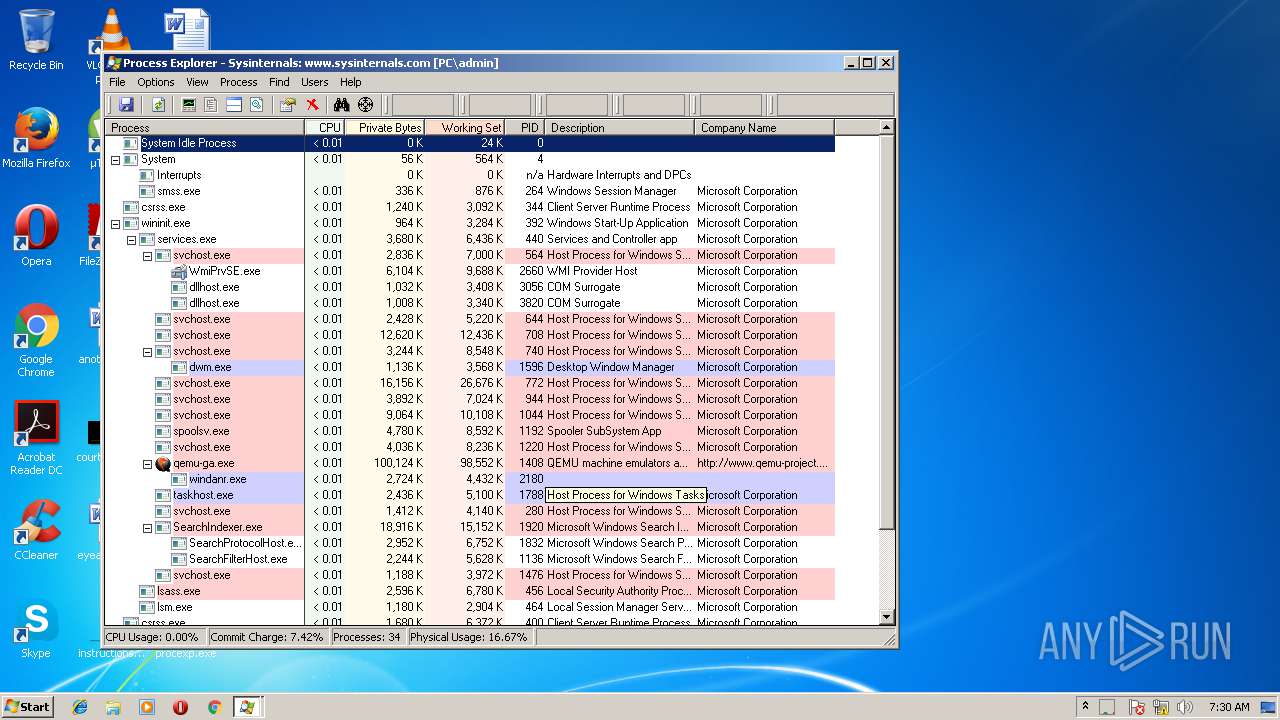Sort by the Private Bytes column header
This screenshot has width=1280, height=720.
tap(385, 127)
